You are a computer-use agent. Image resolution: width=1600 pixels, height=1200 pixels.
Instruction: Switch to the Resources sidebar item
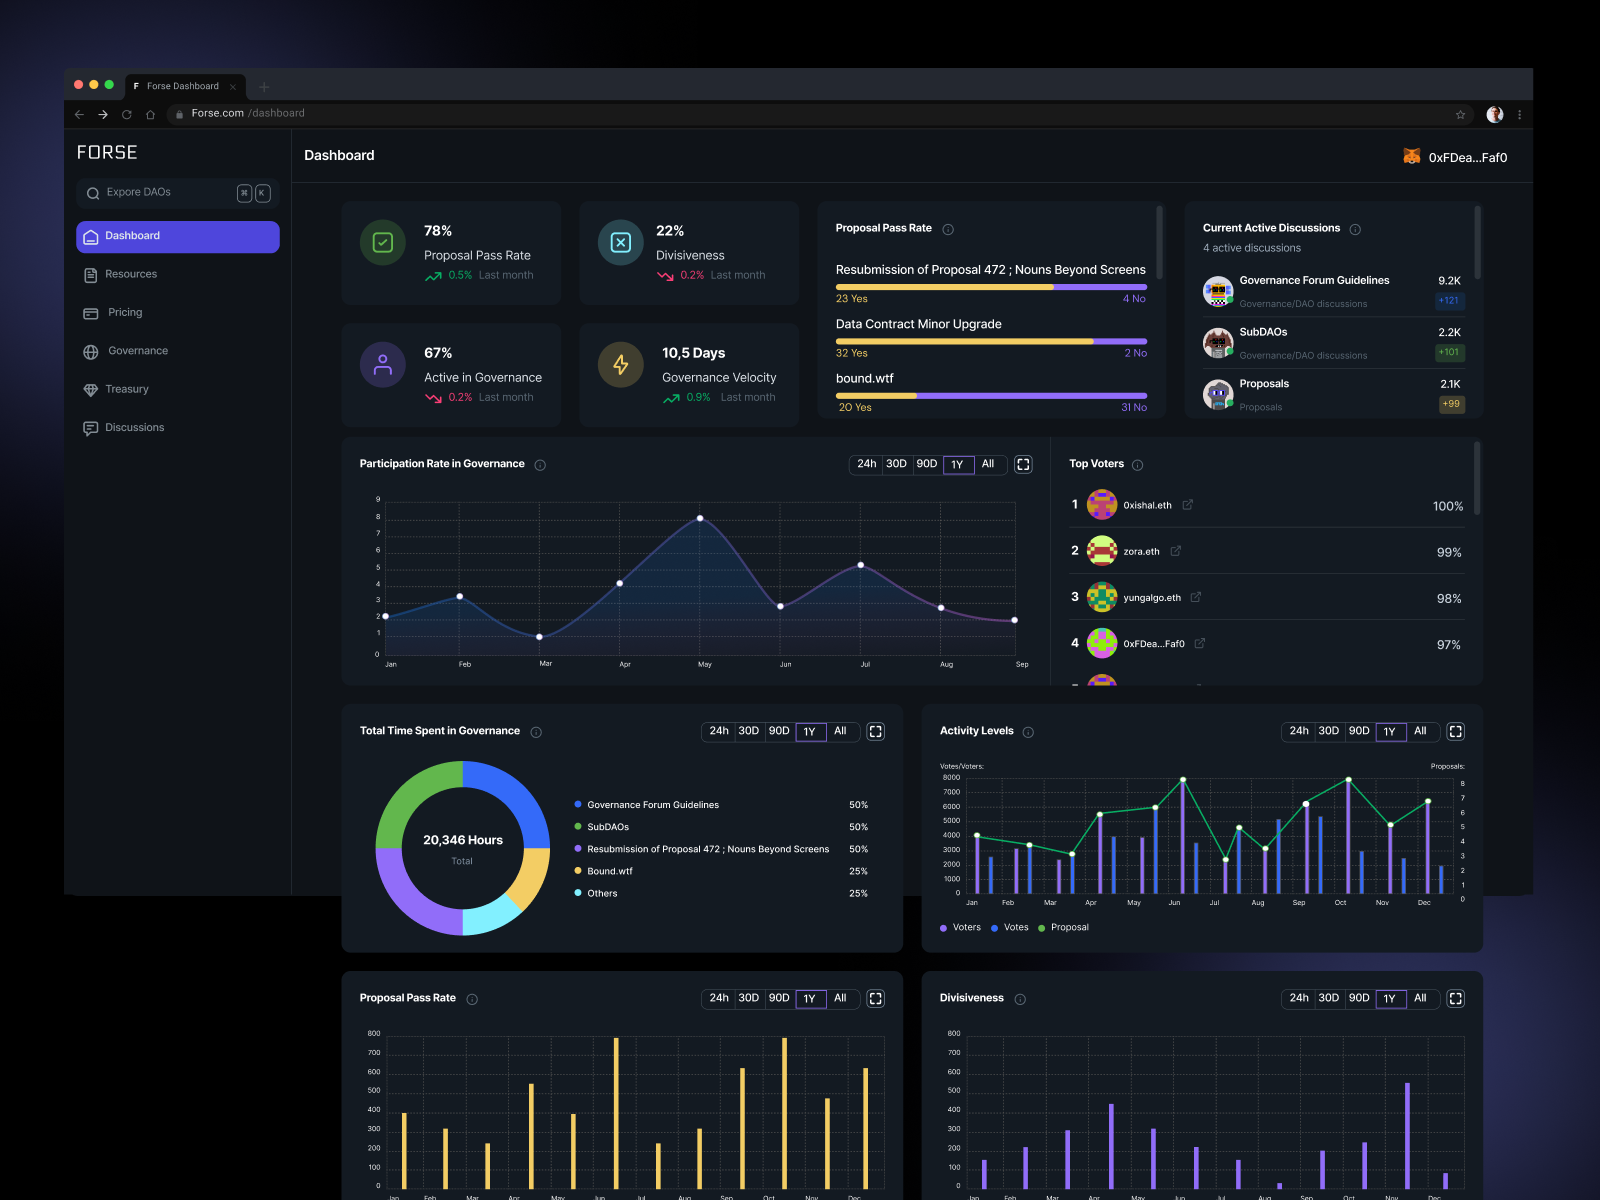tap(130, 274)
